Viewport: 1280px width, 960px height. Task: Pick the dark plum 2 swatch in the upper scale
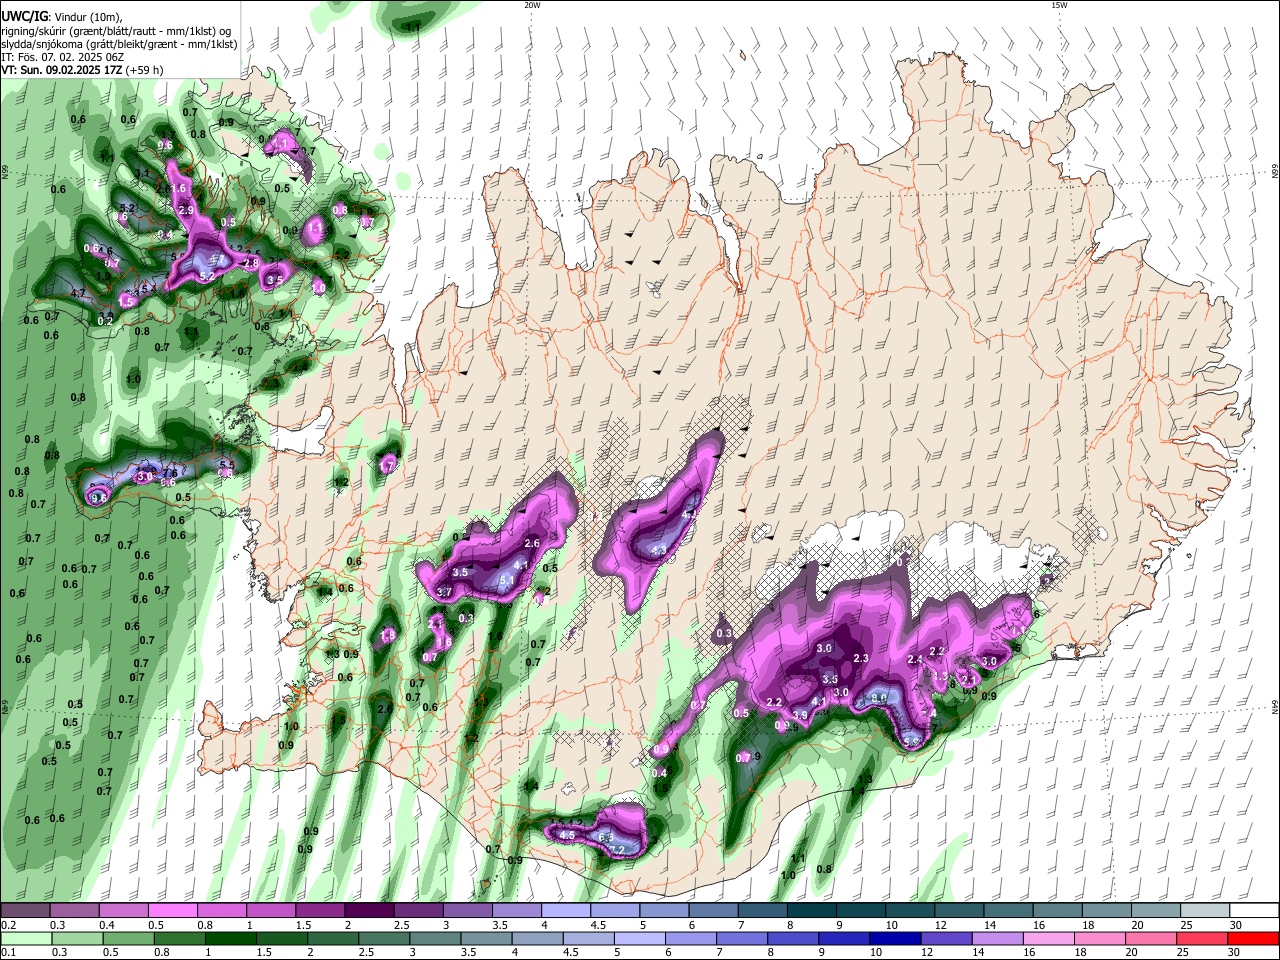[368, 911]
